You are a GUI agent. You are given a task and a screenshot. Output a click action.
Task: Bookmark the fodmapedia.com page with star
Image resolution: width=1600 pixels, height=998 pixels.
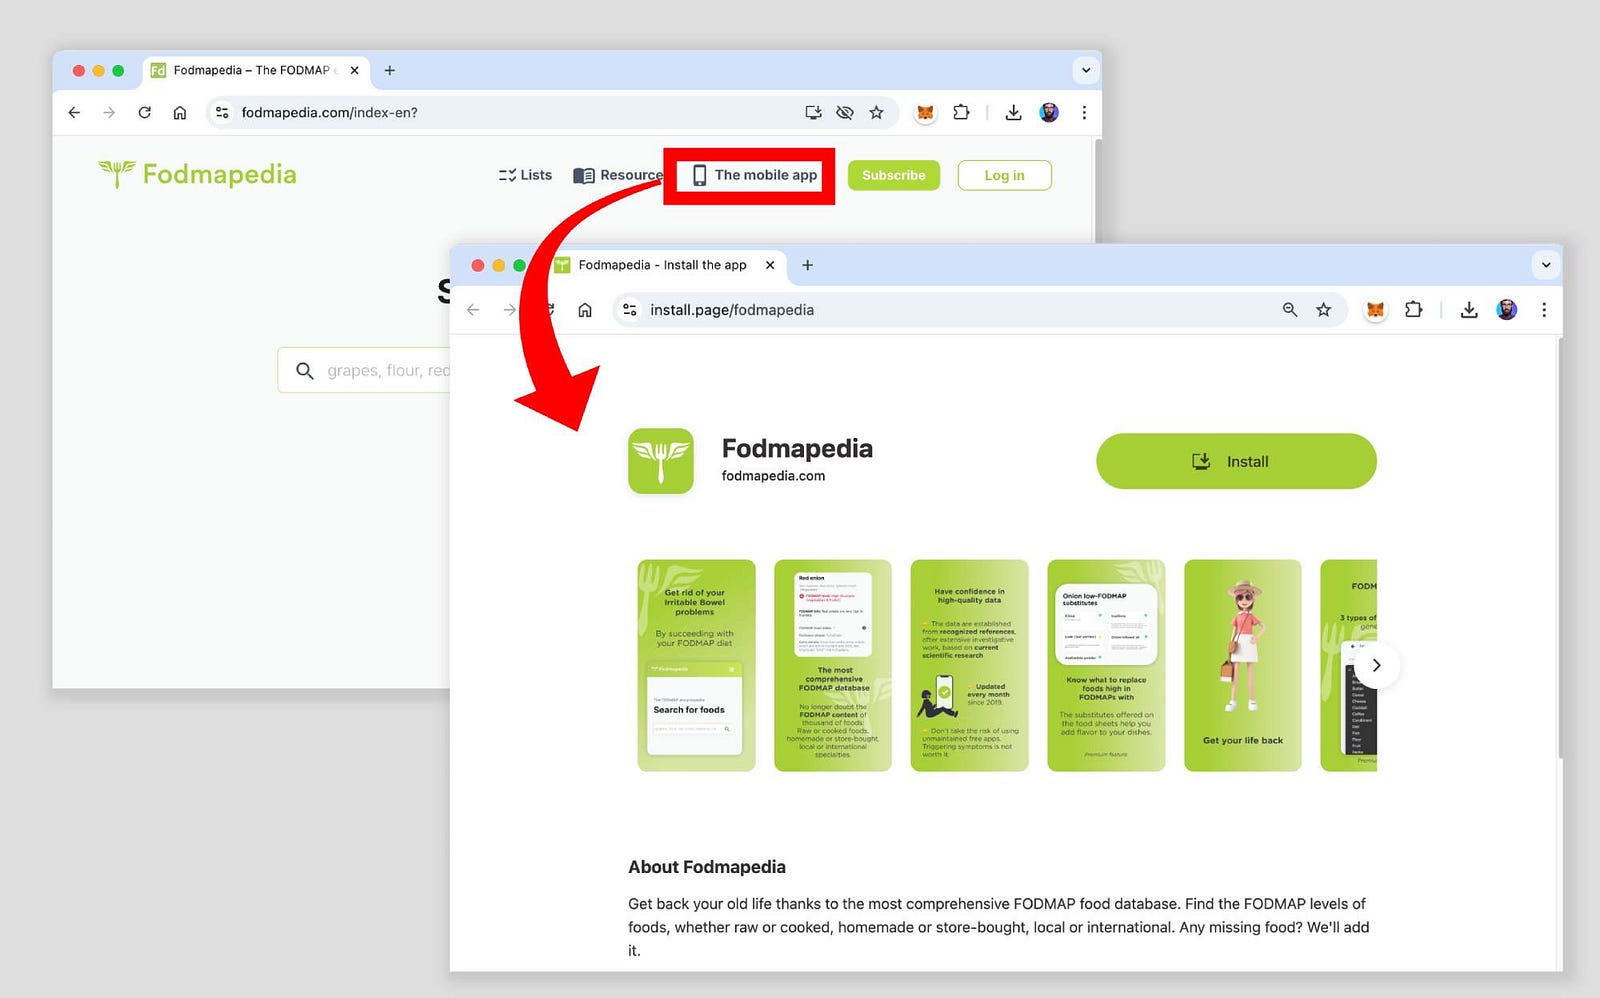click(x=876, y=113)
